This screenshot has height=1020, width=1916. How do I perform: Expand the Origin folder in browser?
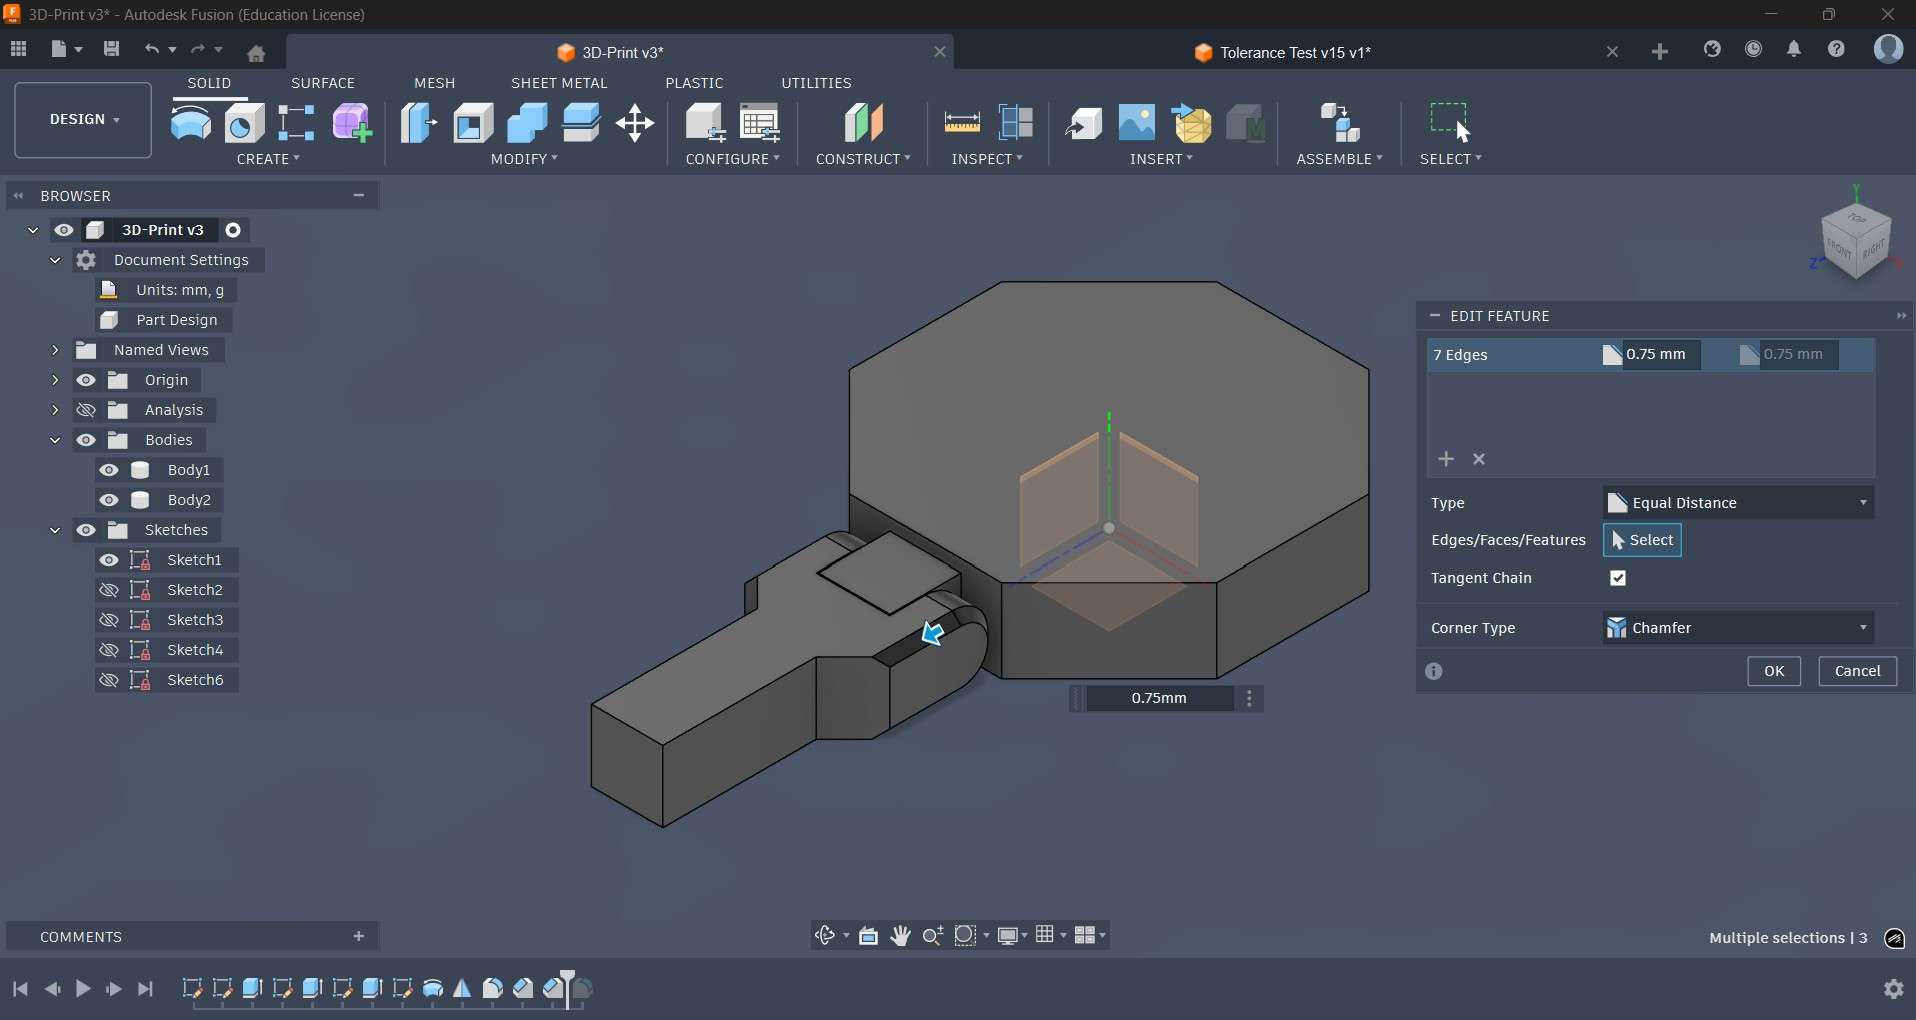(x=55, y=380)
